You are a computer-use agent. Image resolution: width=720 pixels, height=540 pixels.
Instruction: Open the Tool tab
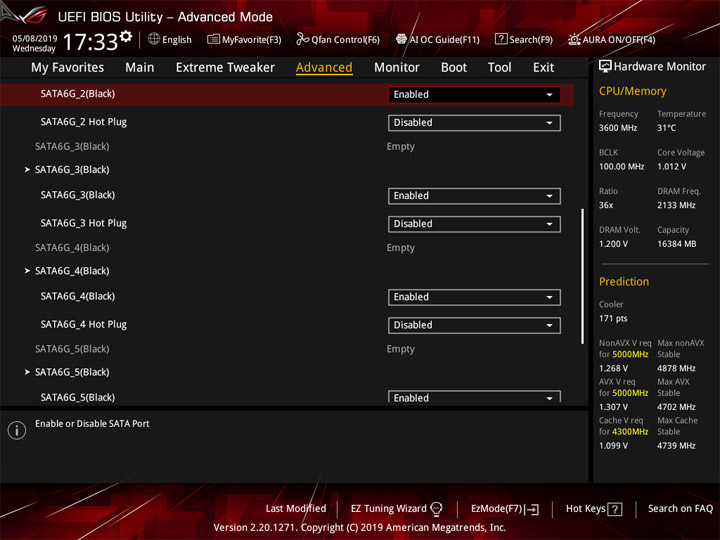(x=499, y=68)
